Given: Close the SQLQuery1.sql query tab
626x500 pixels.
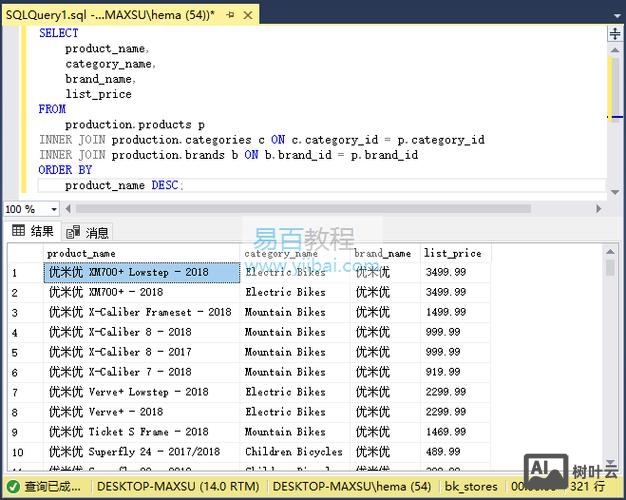Looking at the screenshot, I should click(248, 15).
